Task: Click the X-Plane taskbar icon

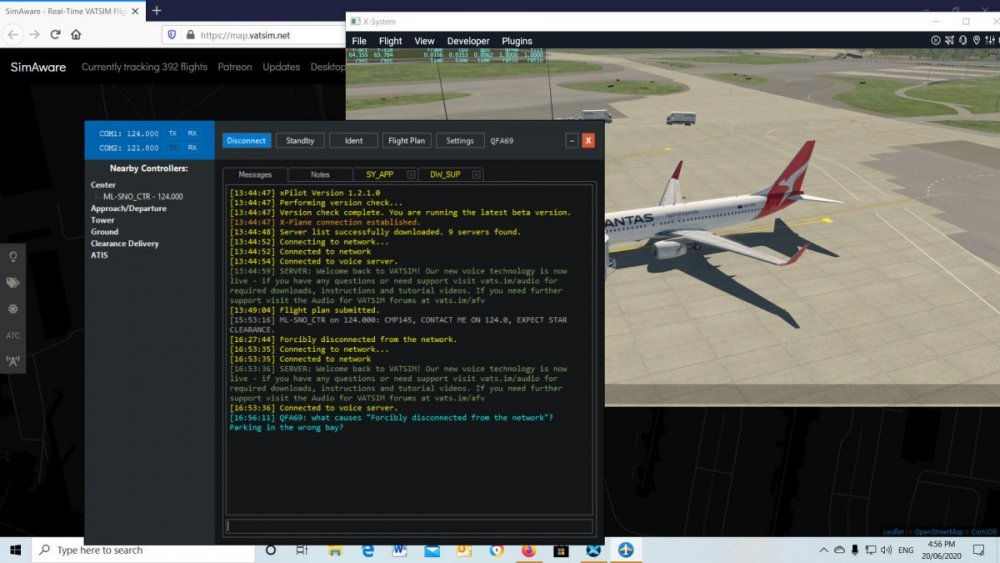Action: tap(594, 550)
